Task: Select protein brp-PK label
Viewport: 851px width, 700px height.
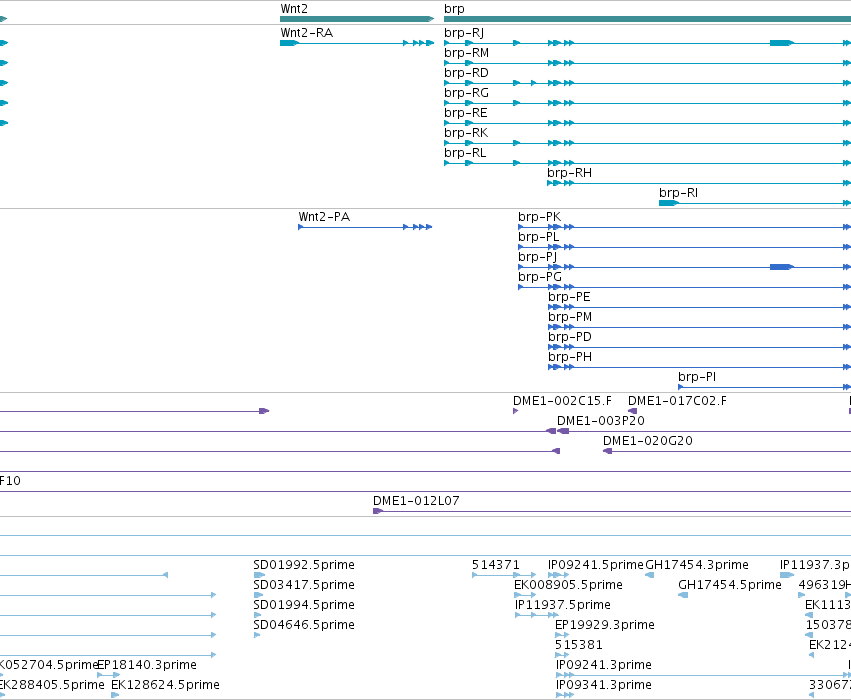Action: click(x=539, y=218)
